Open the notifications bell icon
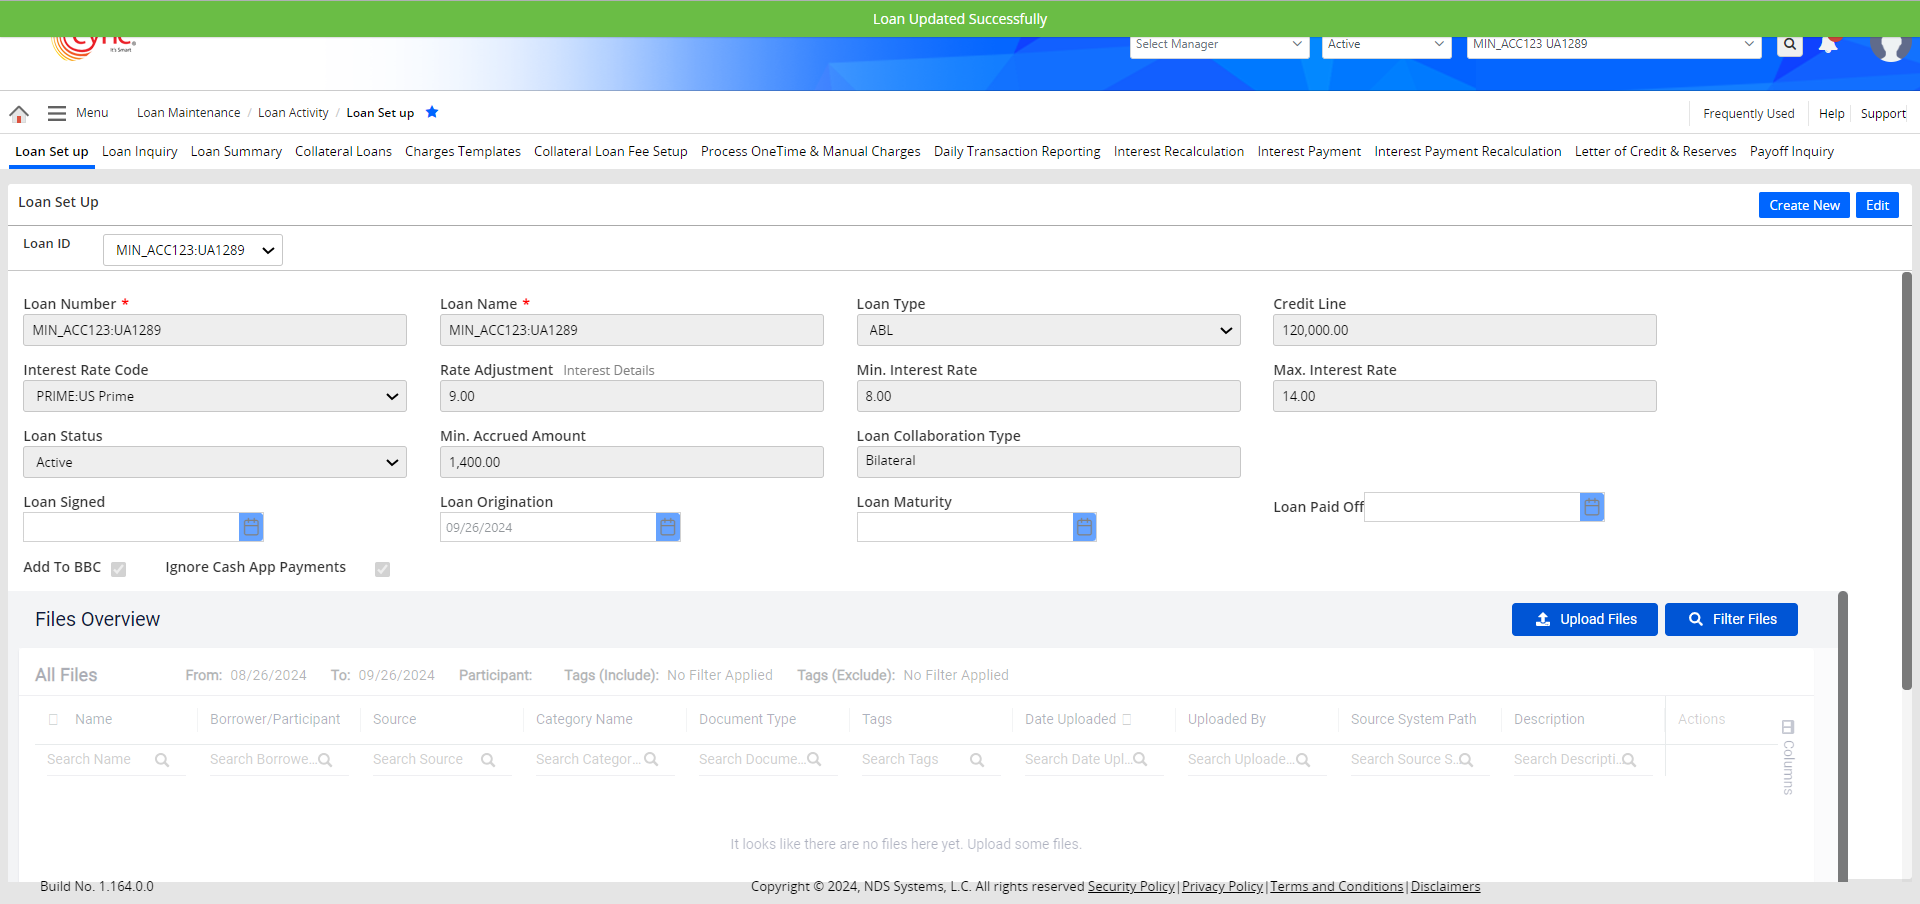 click(x=1828, y=45)
